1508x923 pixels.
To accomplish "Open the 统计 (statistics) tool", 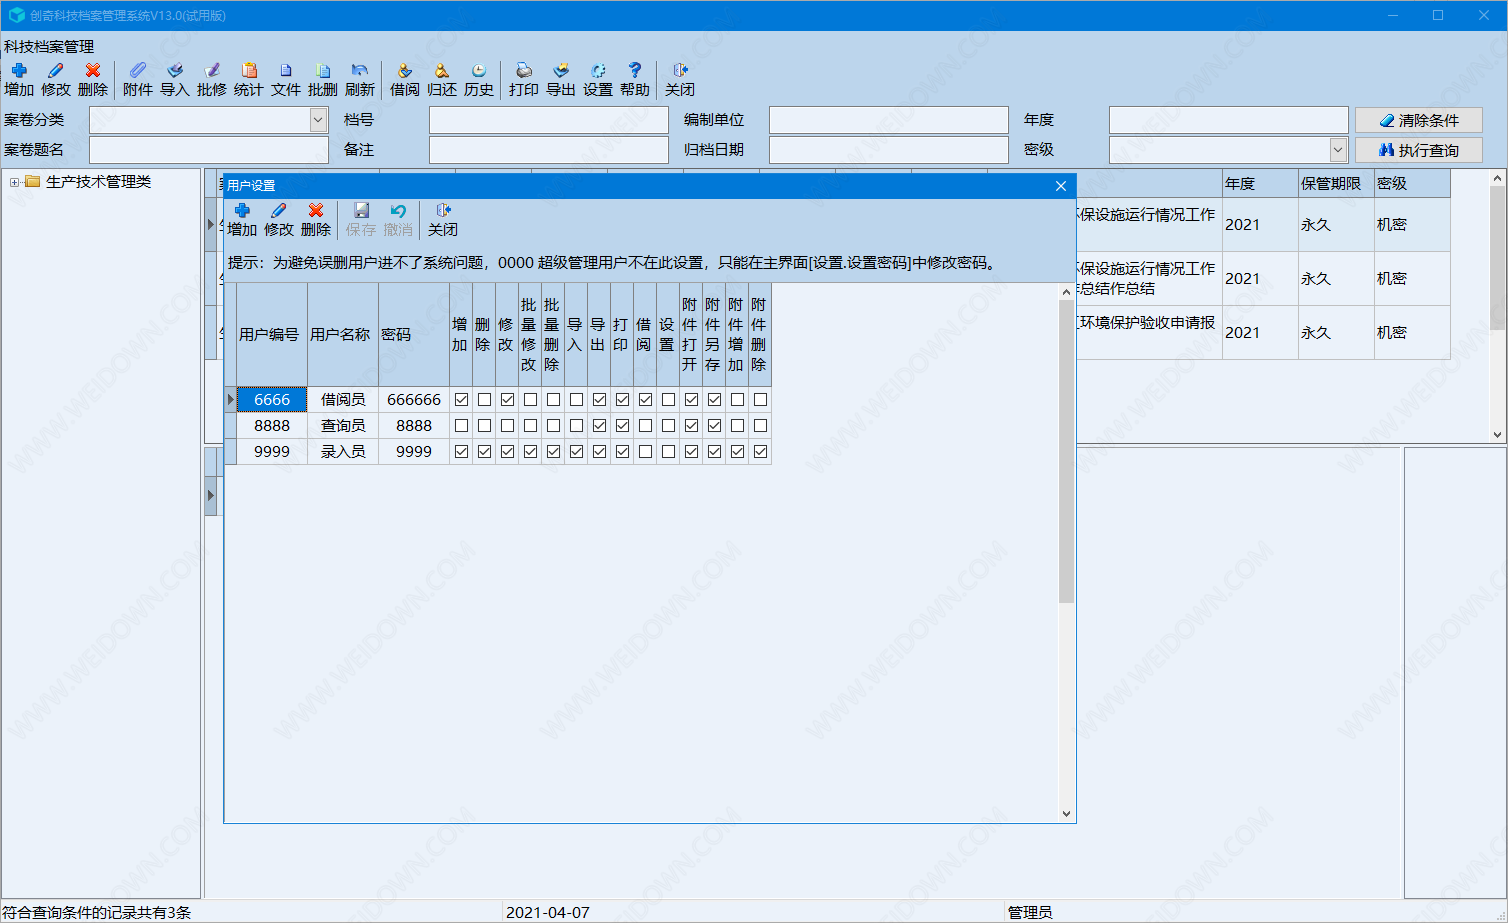I will pyautogui.click(x=249, y=79).
